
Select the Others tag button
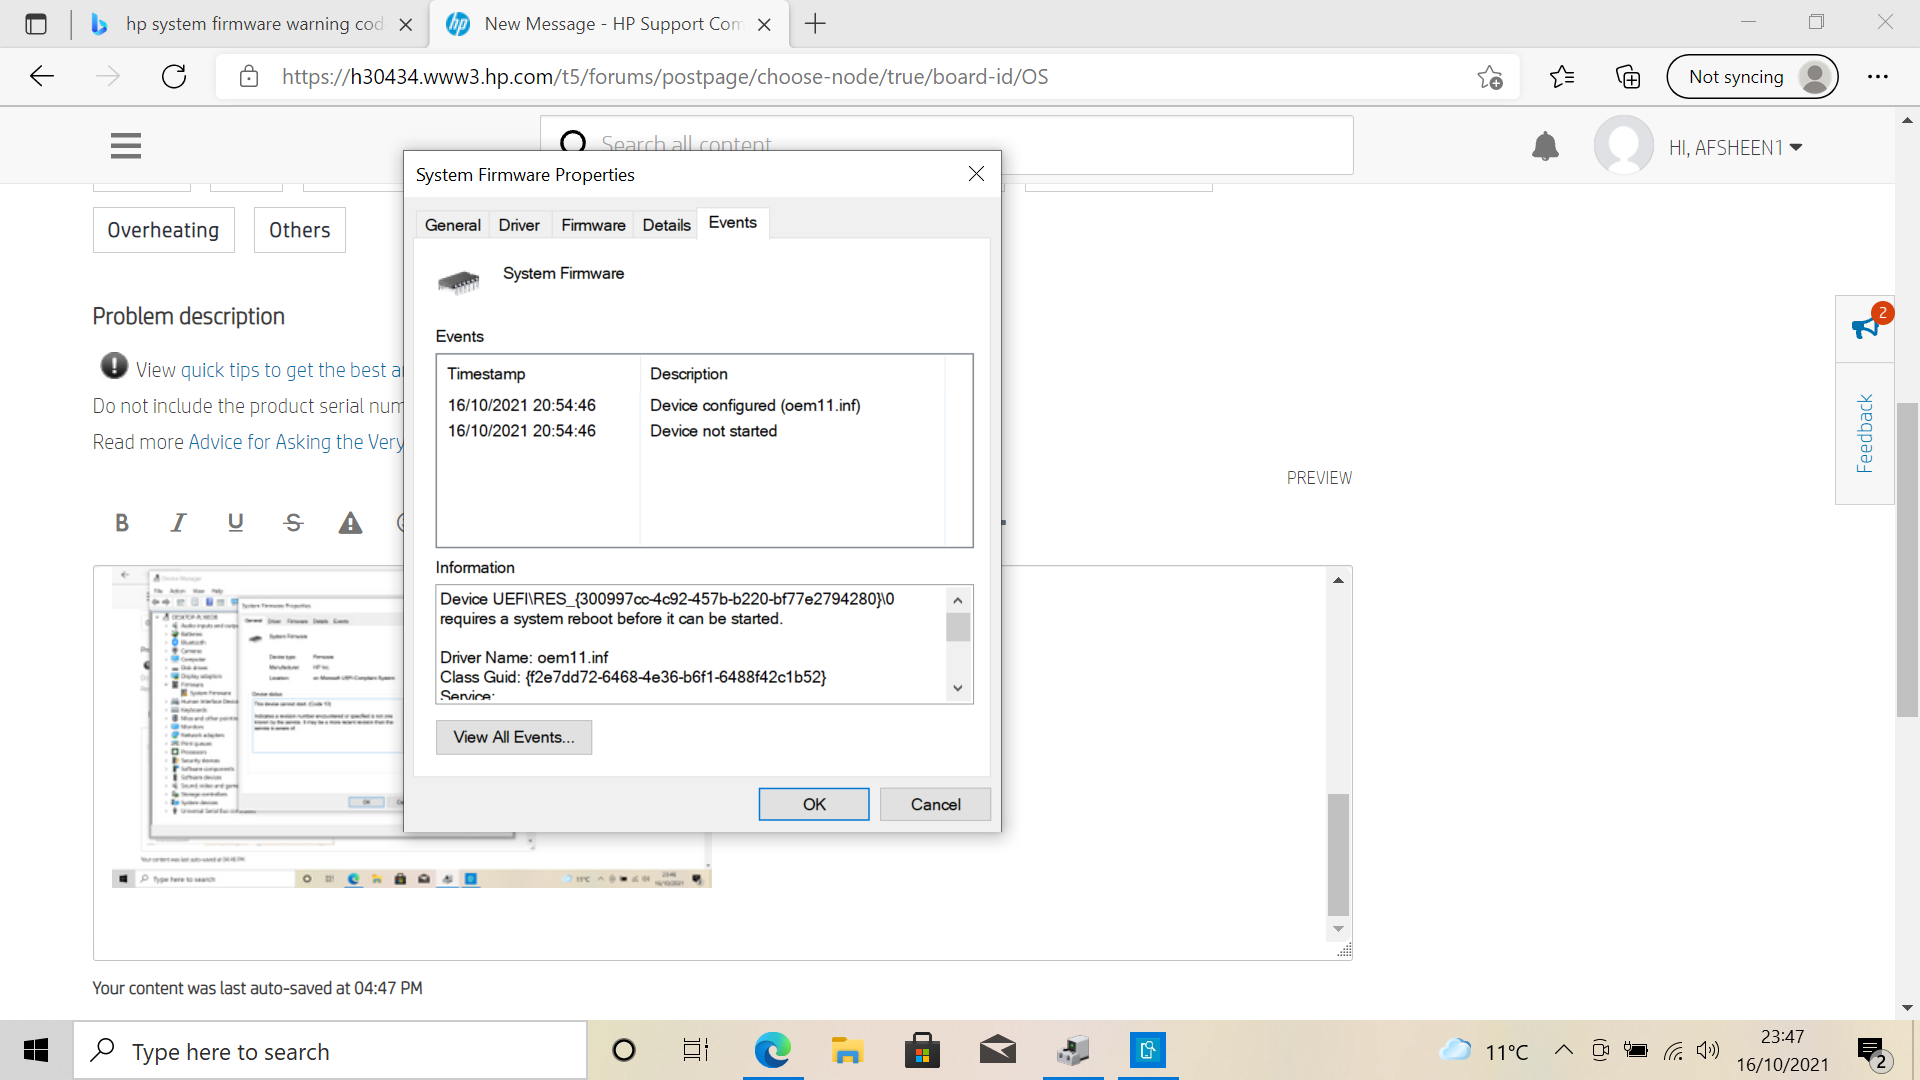pyautogui.click(x=299, y=230)
